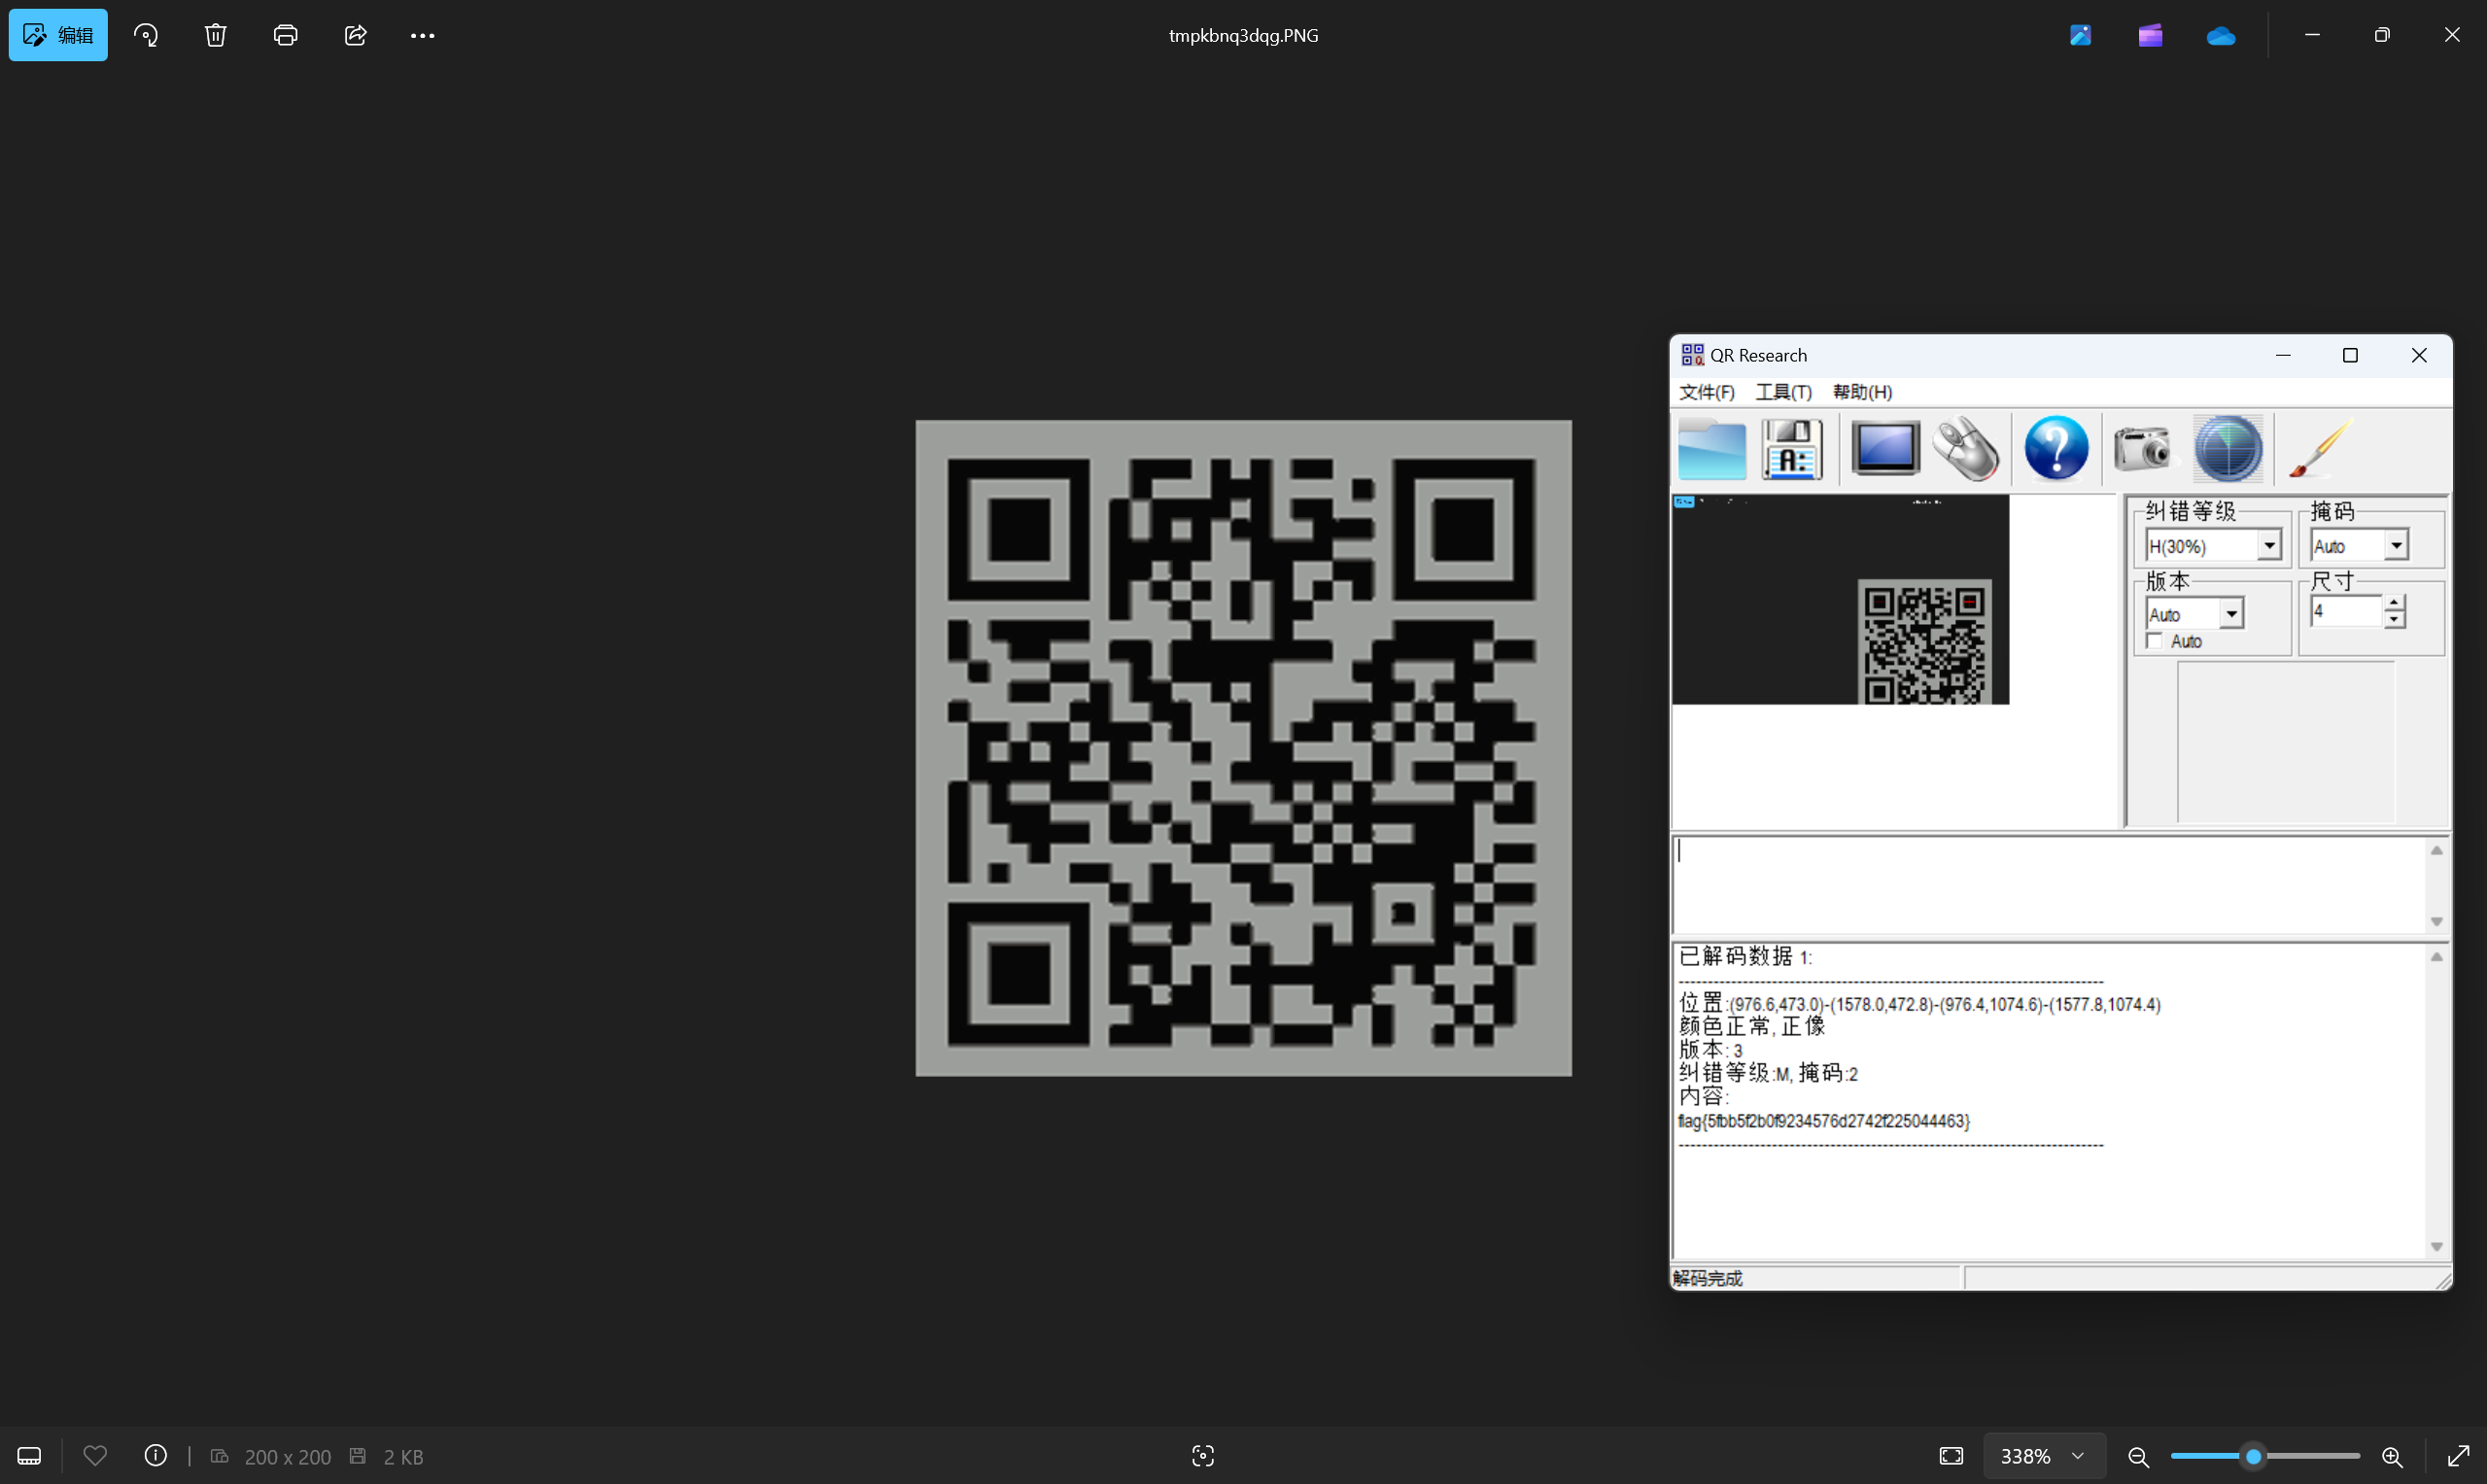Favorite the image with heart icon
The image size is (2487, 1484).
coord(95,1456)
